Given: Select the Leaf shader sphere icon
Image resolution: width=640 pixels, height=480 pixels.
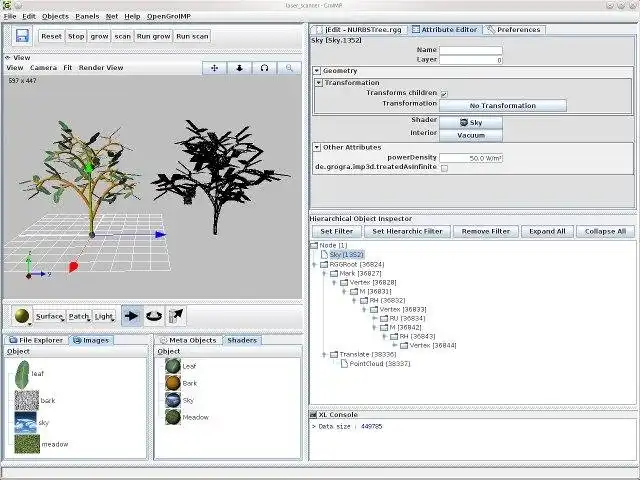Looking at the screenshot, I should pos(173,366).
